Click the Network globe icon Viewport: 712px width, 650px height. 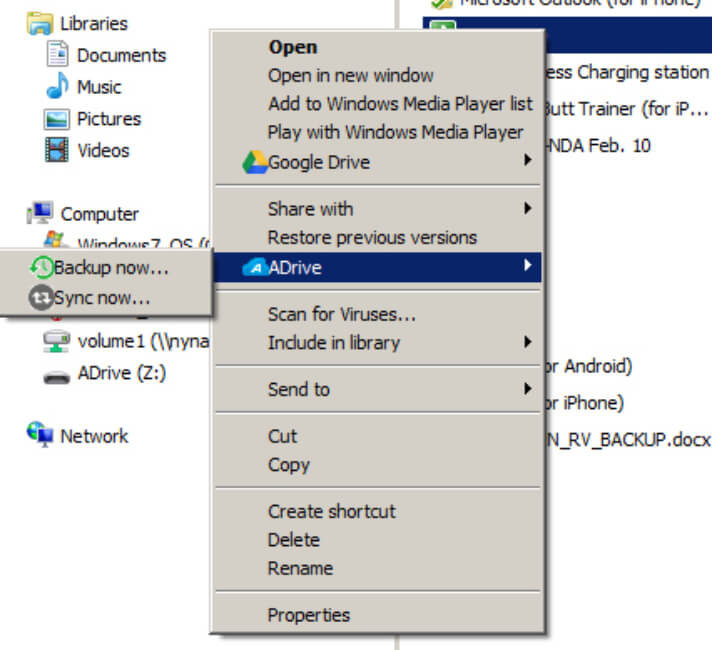click(40, 434)
